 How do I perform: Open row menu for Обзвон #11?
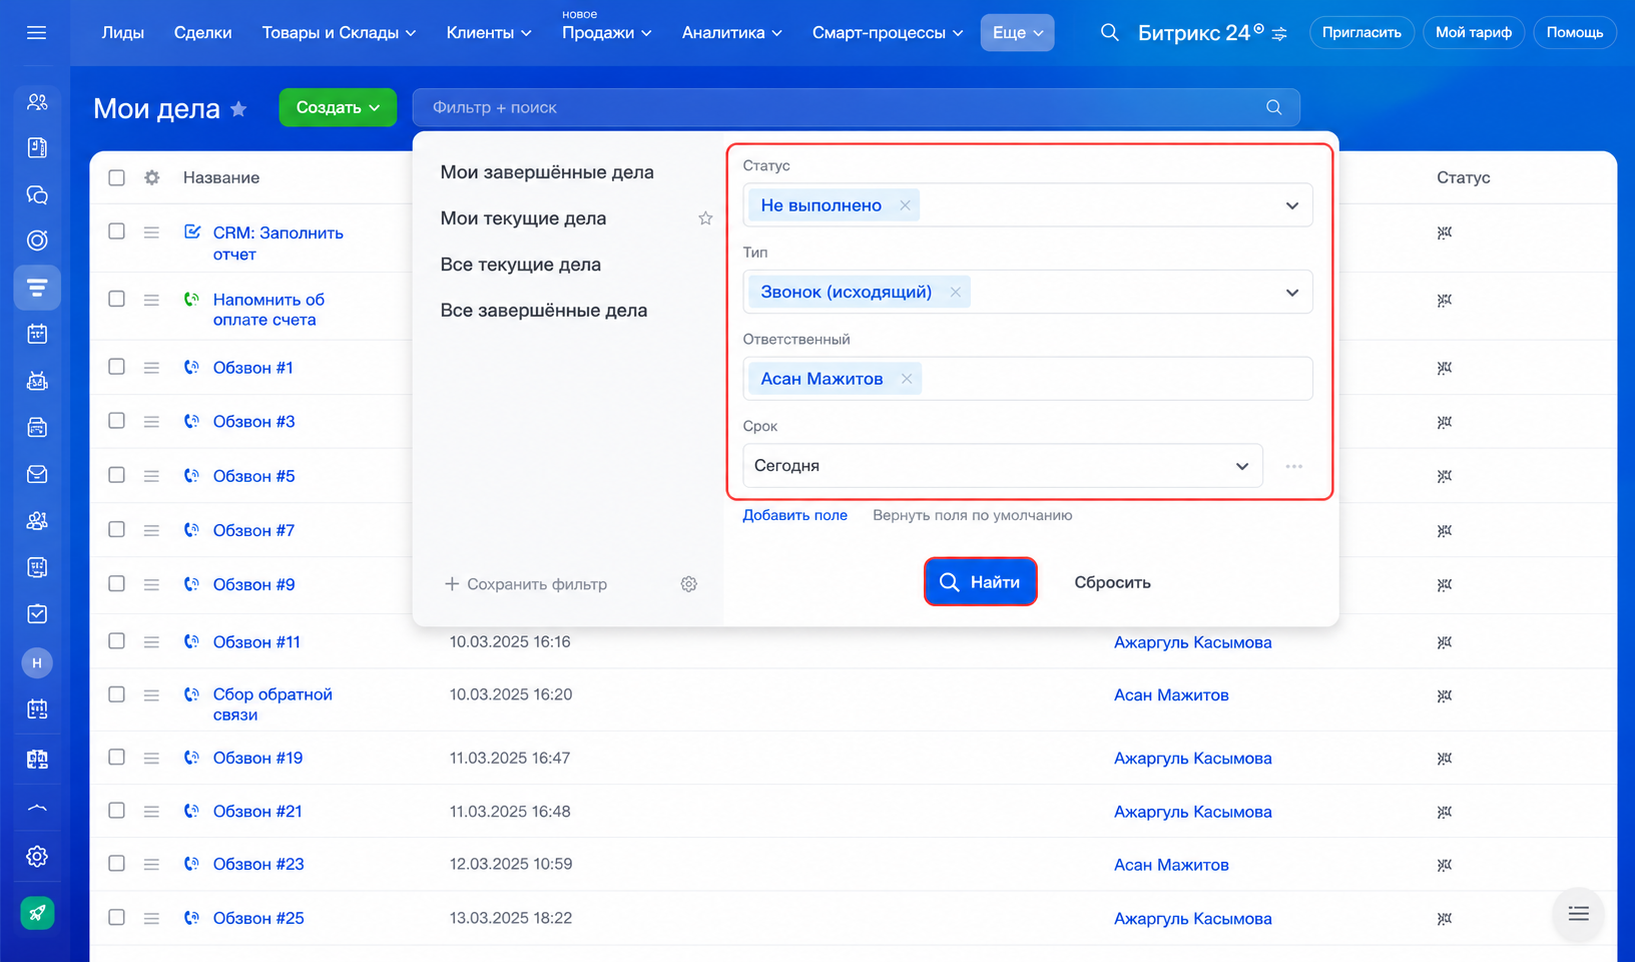pos(151,642)
